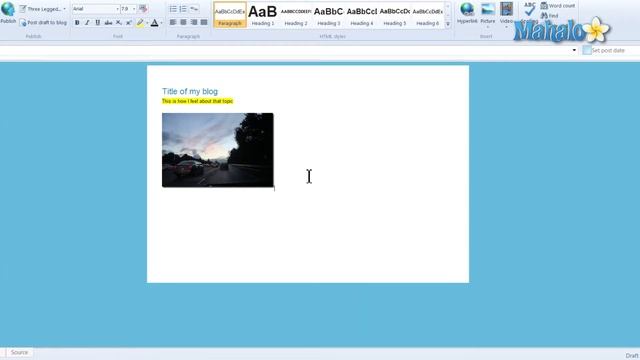Toggle subscript formatting
The image size is (640, 360).
pos(118,23)
